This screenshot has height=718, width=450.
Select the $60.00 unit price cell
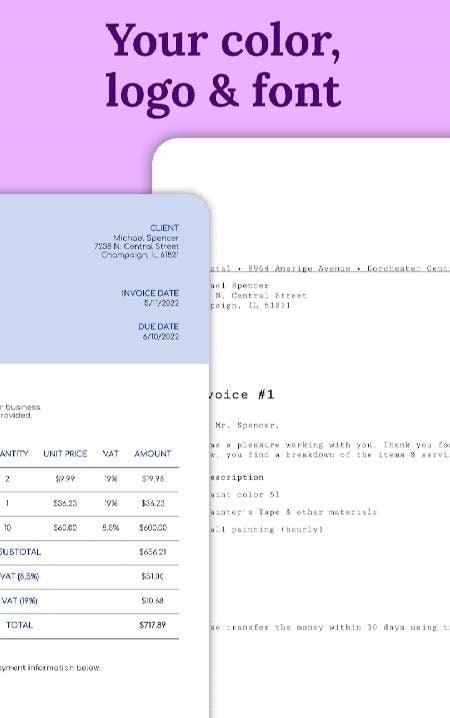click(x=65, y=528)
